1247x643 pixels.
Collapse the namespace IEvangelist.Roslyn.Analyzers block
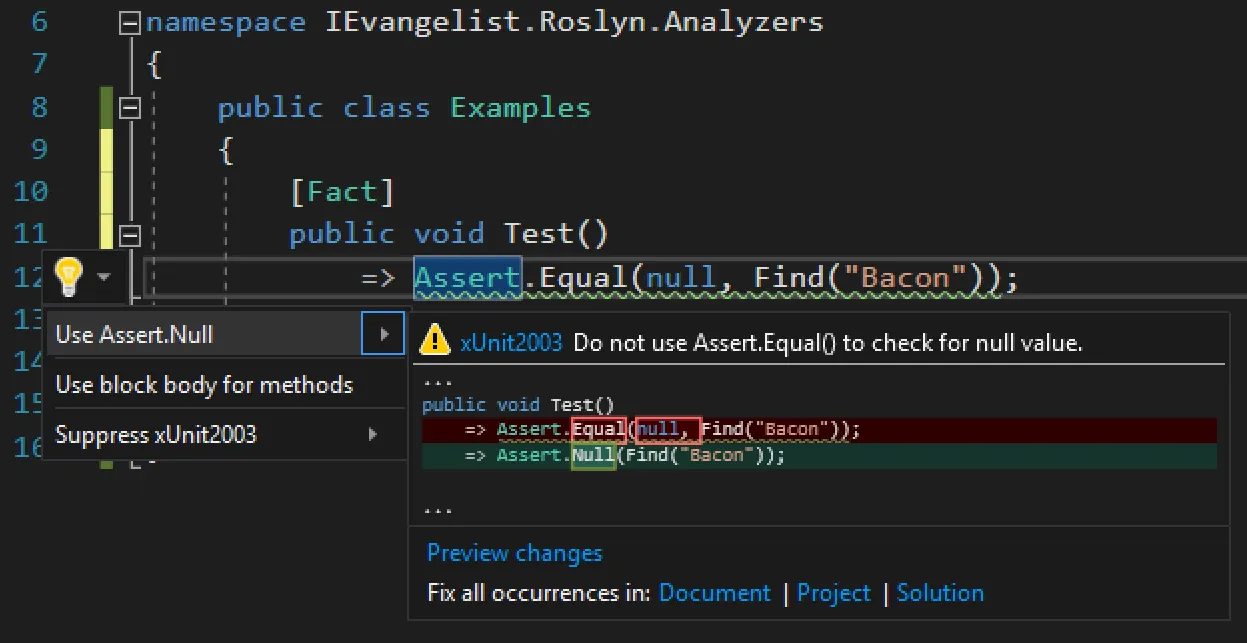(130, 24)
